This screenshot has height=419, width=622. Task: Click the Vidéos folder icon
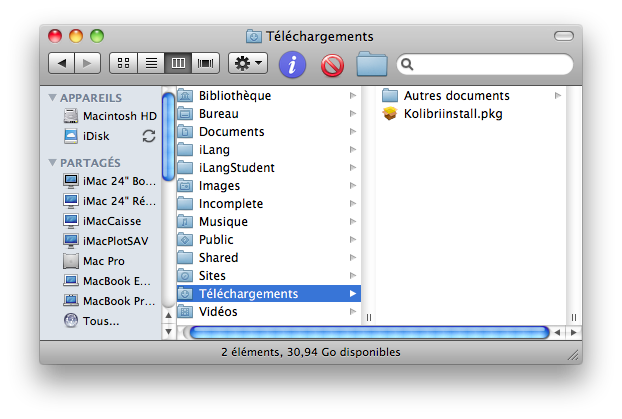click(x=185, y=311)
